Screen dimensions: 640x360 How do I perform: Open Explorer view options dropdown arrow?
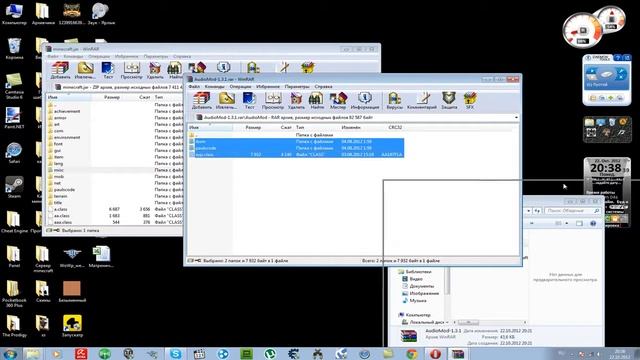pos(567,223)
